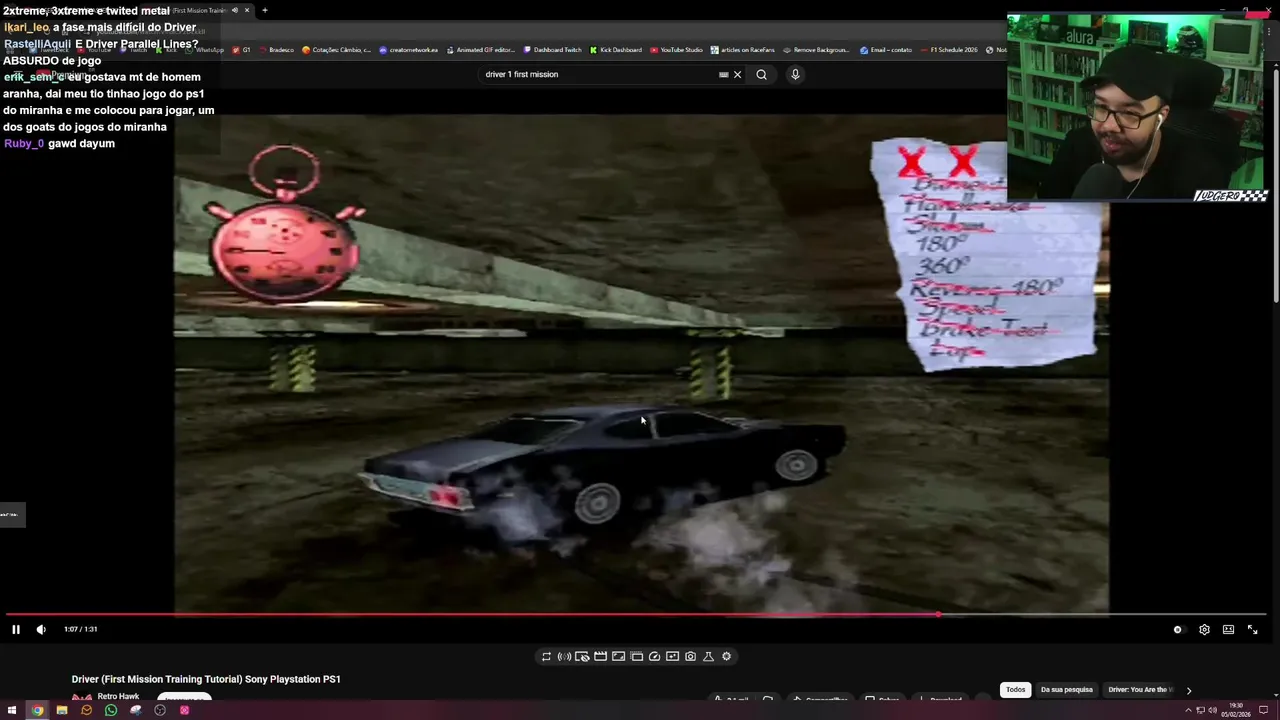Open the G1 bookmark
Image resolution: width=1280 pixels, height=720 pixels.
point(241,50)
